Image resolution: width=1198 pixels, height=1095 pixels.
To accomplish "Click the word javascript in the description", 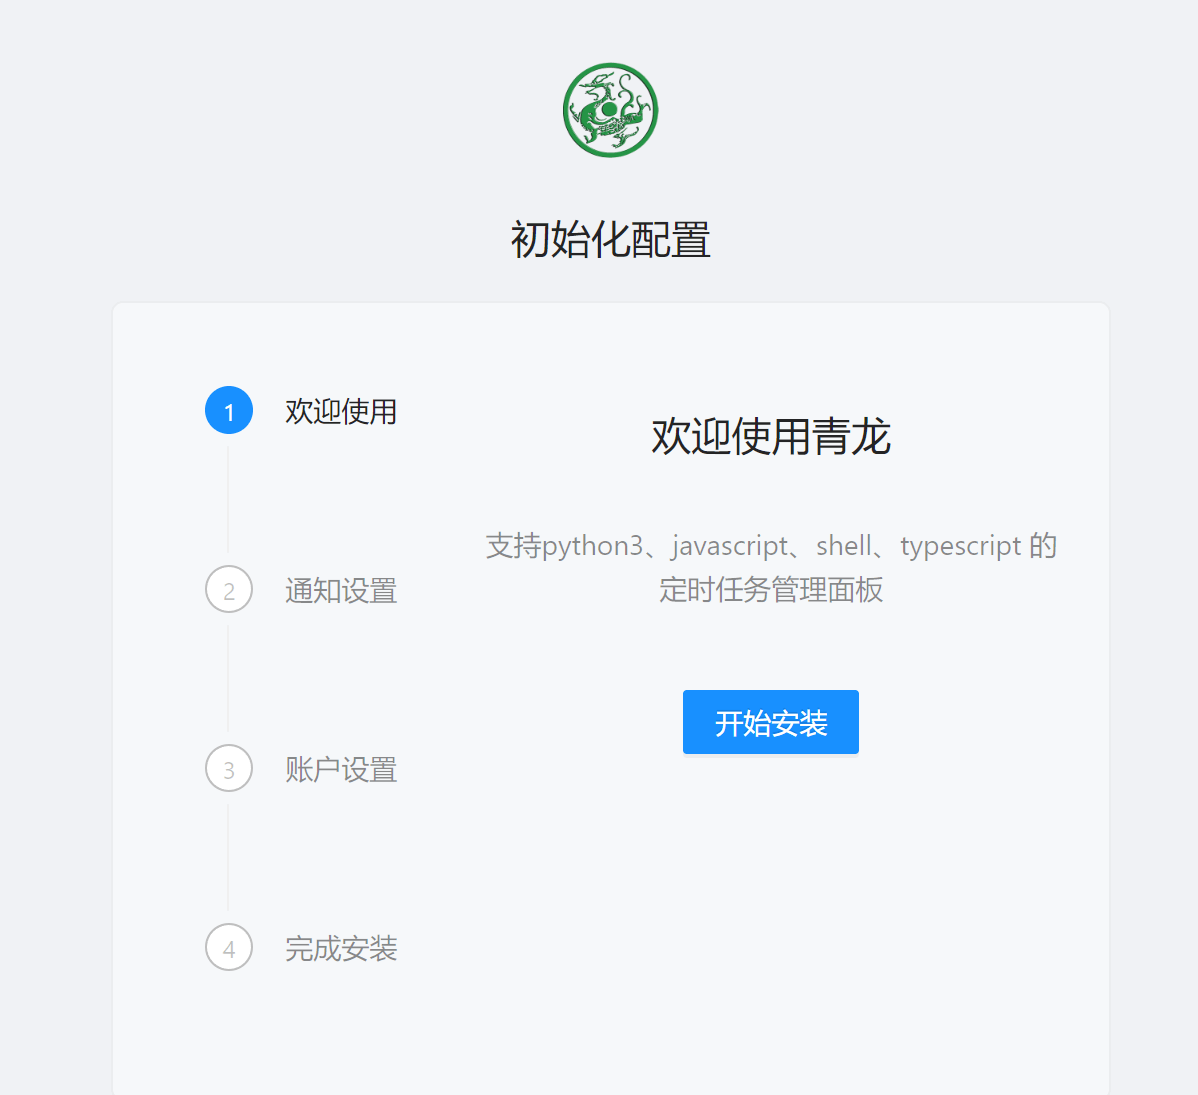I will [x=730, y=546].
